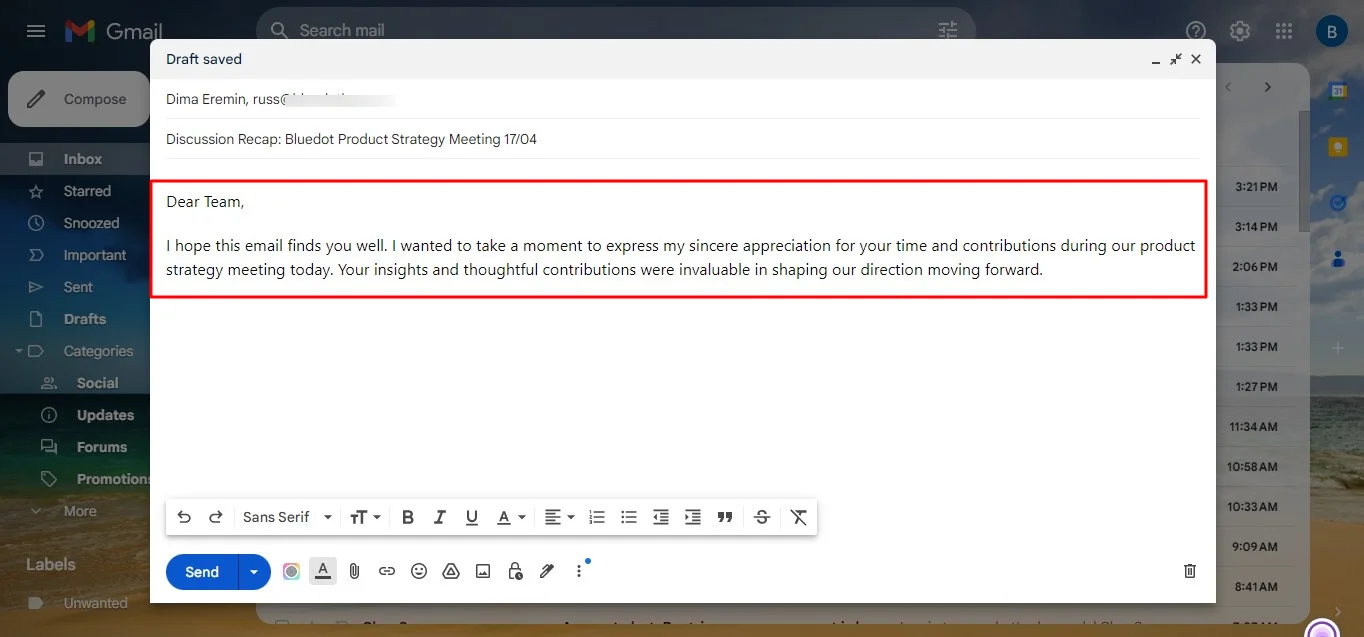
Task: Insert a photo into the message
Action: point(482,570)
